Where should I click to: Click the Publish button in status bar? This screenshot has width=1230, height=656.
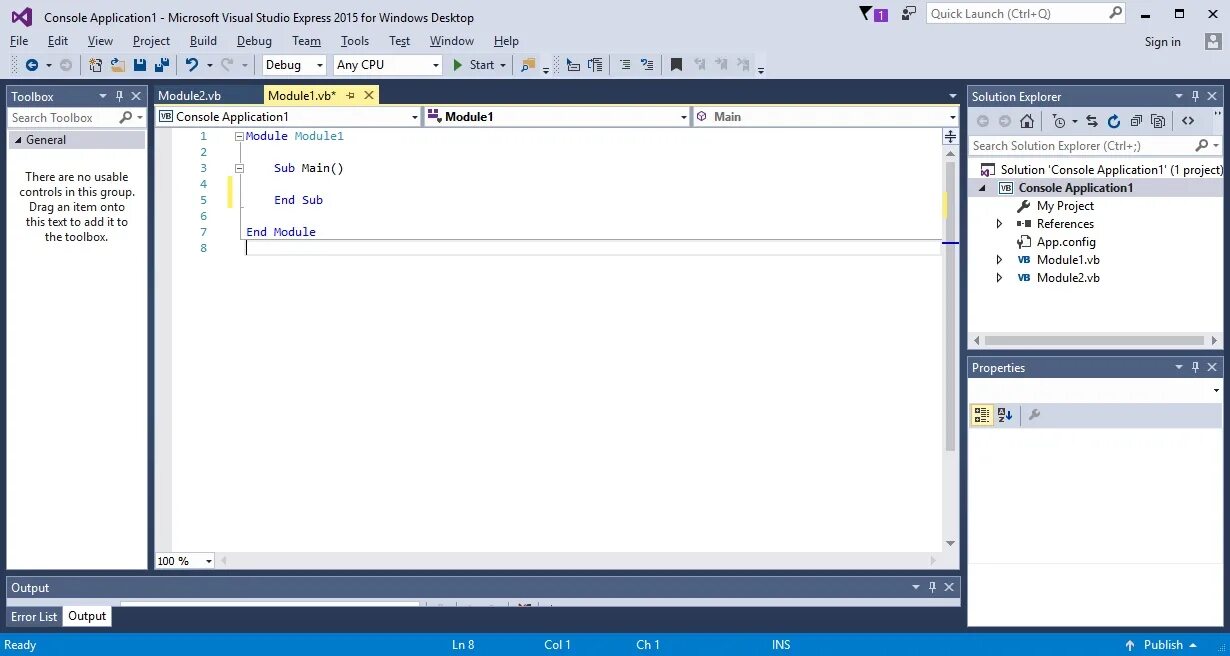1162,645
